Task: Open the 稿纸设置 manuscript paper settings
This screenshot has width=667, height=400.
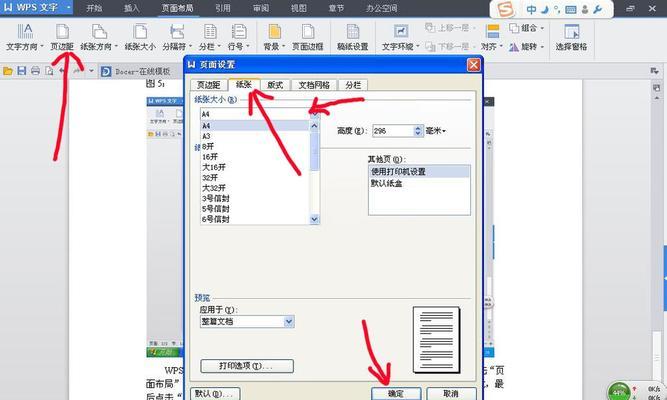Action: pos(353,37)
